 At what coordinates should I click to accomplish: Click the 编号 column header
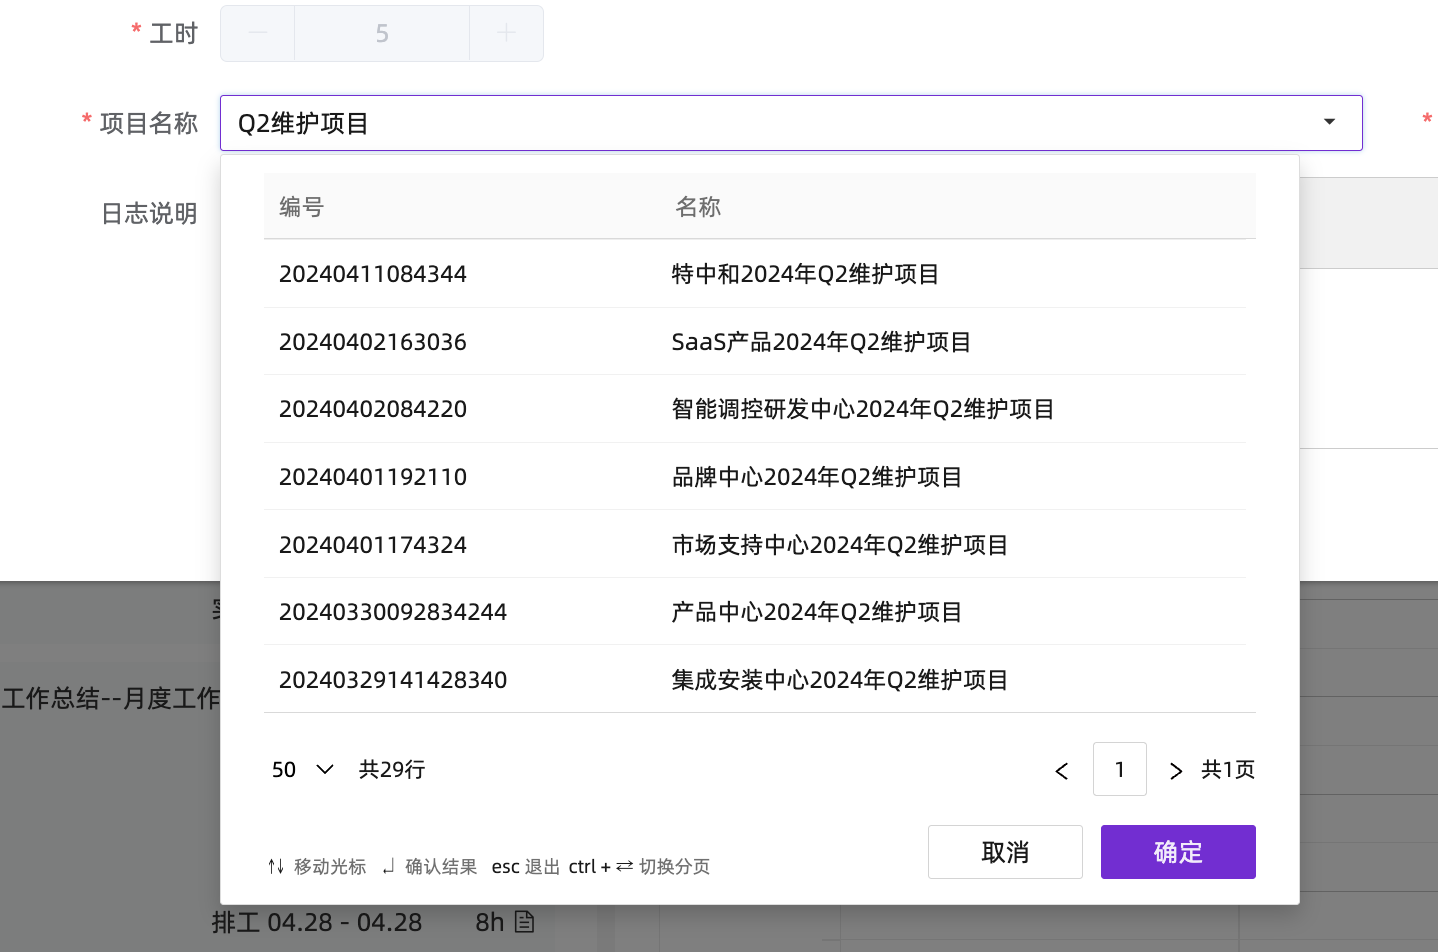[x=301, y=207]
